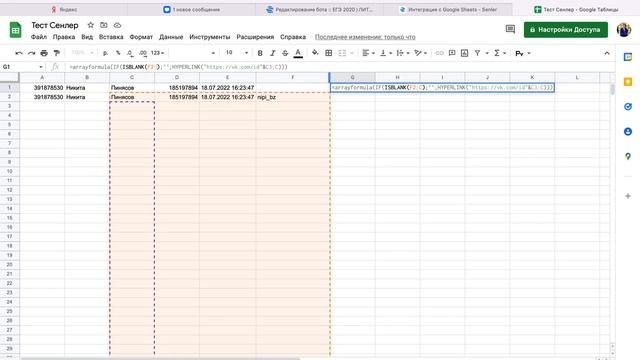Open Calendar in the side panel
Screen dimensions: 640x360
[628, 57]
